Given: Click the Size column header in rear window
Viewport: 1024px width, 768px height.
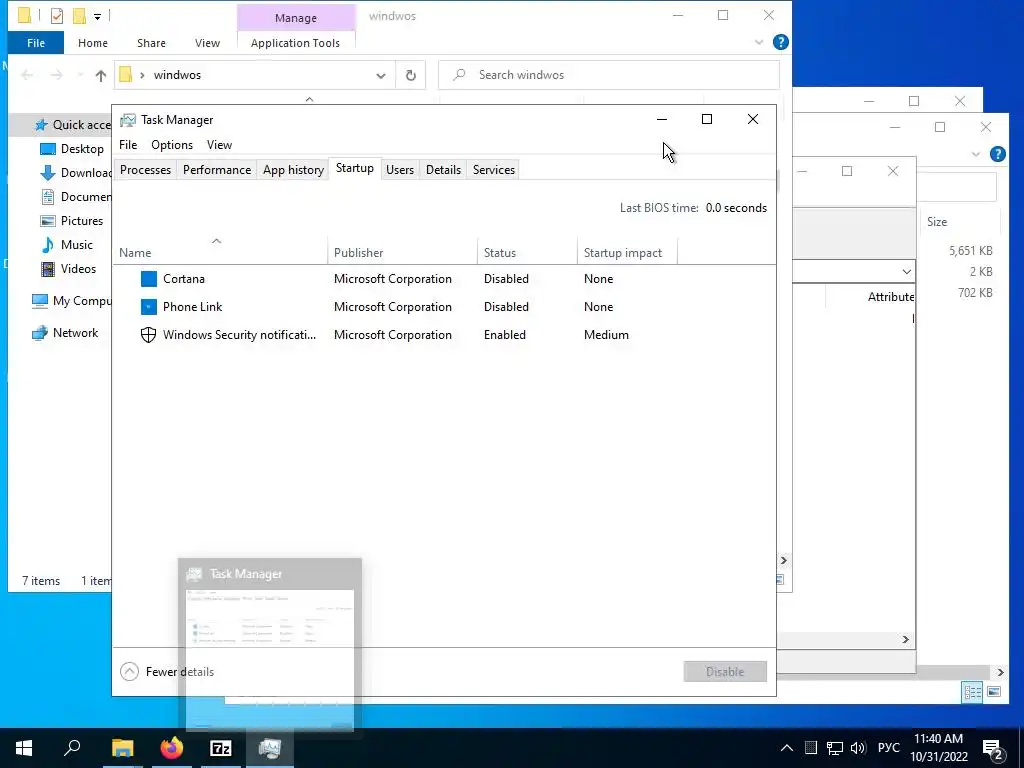Looking at the screenshot, I should coord(936,222).
